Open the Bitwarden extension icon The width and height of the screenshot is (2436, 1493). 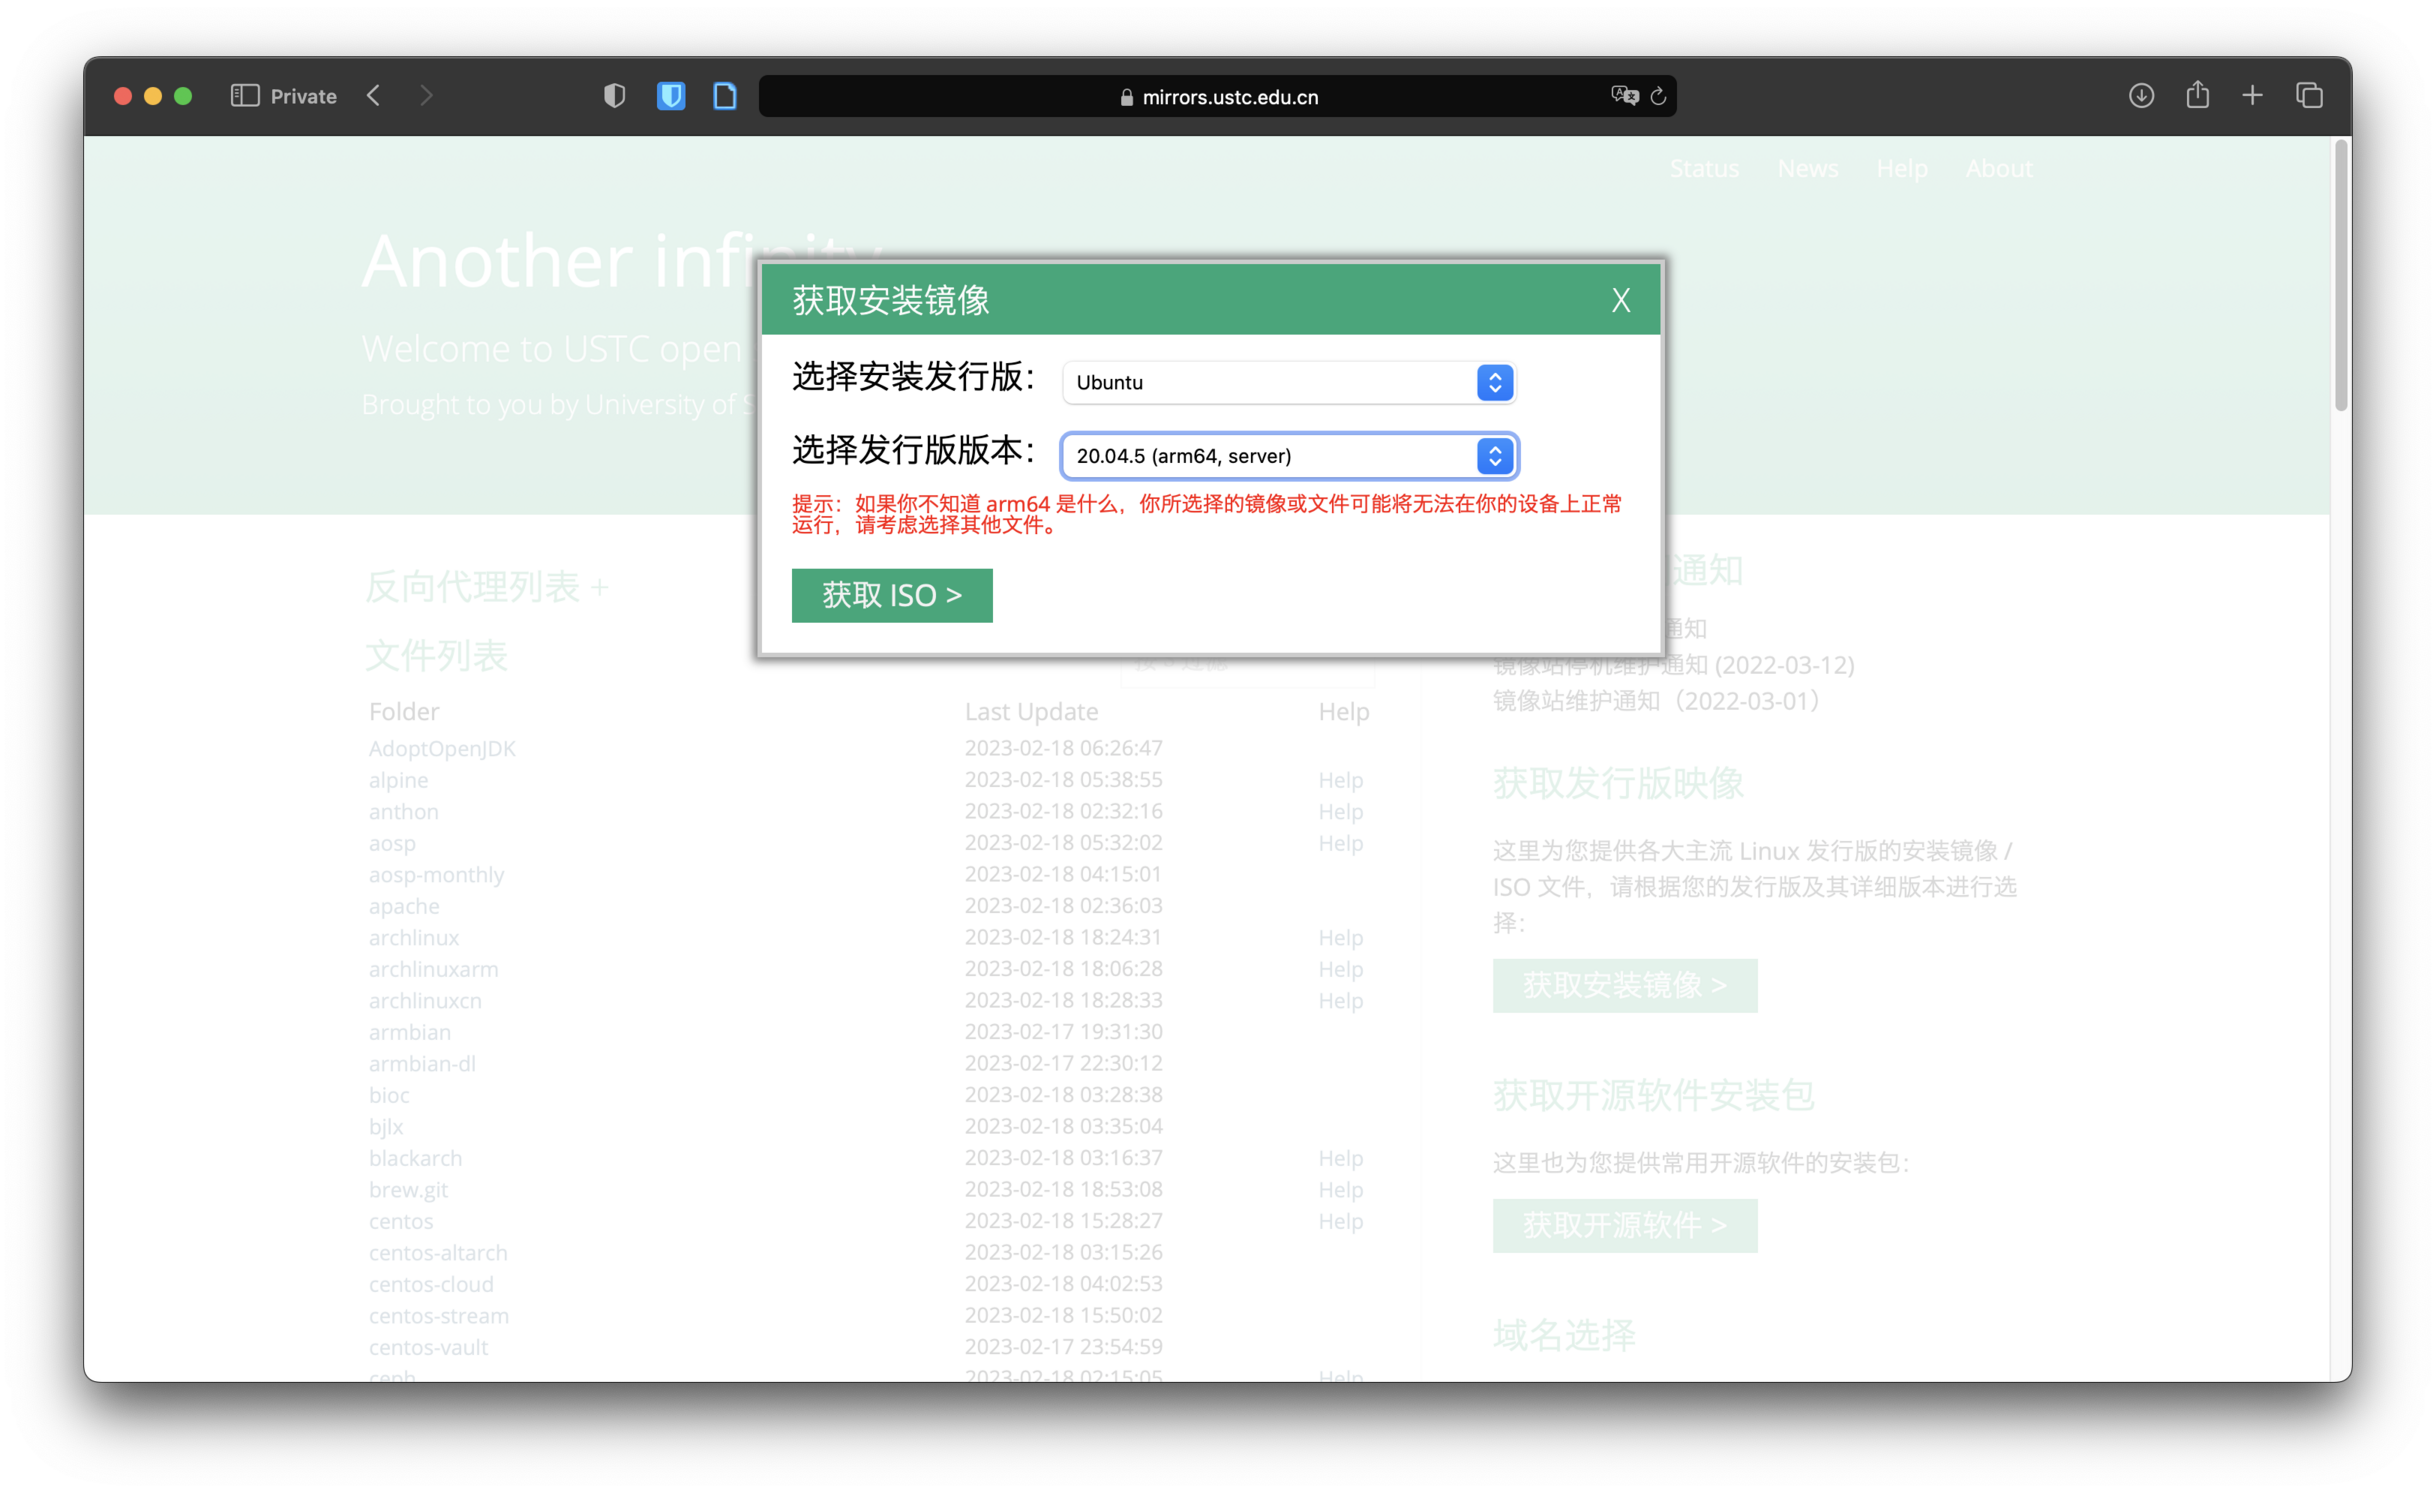[670, 96]
